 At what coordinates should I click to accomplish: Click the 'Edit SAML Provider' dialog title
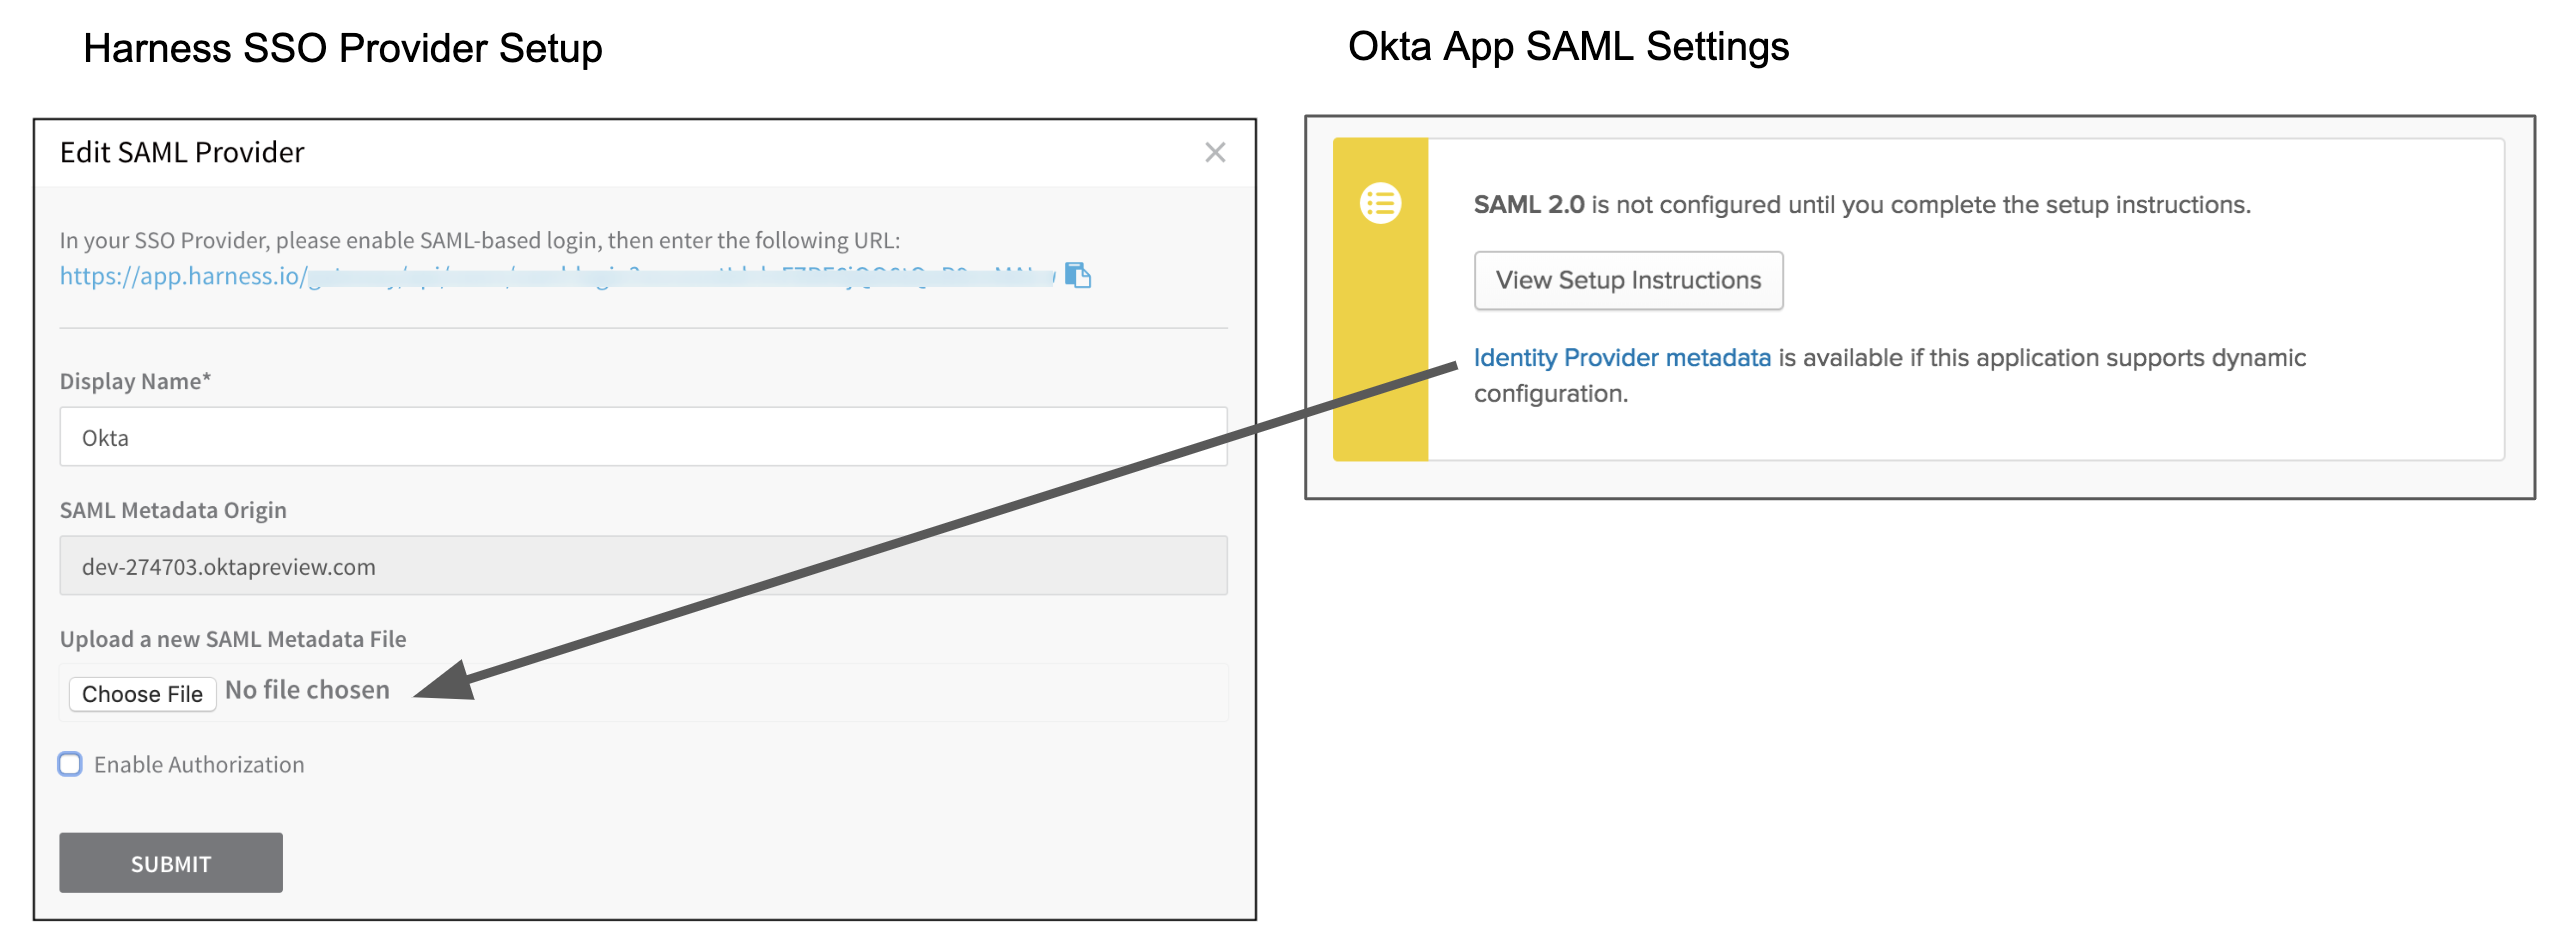click(182, 152)
